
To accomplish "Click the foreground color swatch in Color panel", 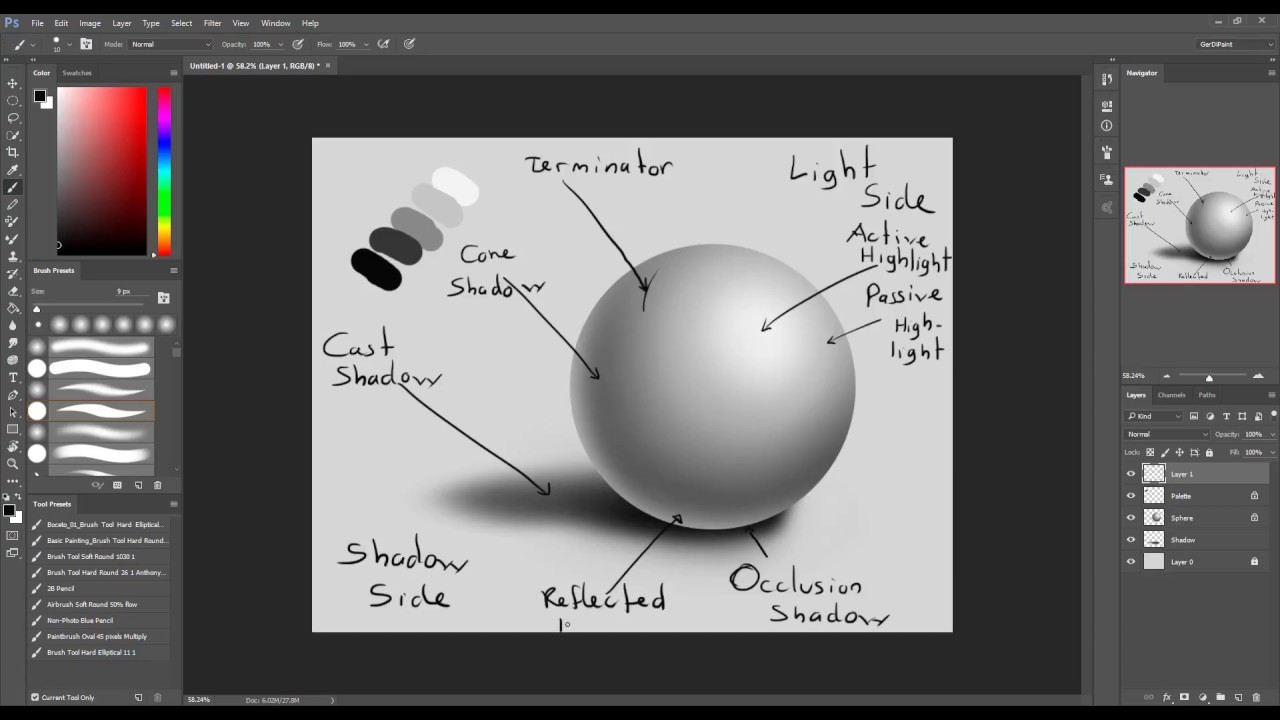I will click(x=39, y=96).
